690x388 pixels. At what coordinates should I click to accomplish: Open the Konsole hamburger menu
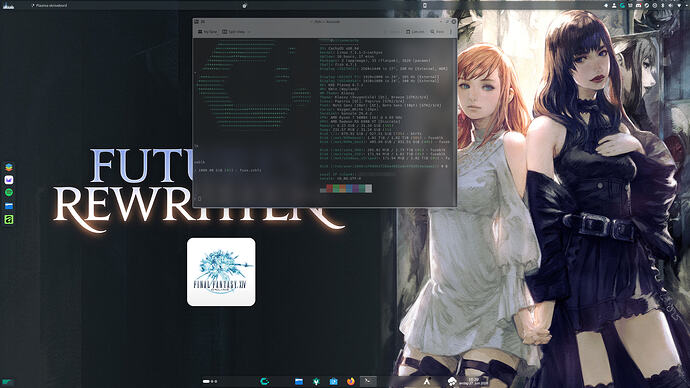tap(451, 32)
